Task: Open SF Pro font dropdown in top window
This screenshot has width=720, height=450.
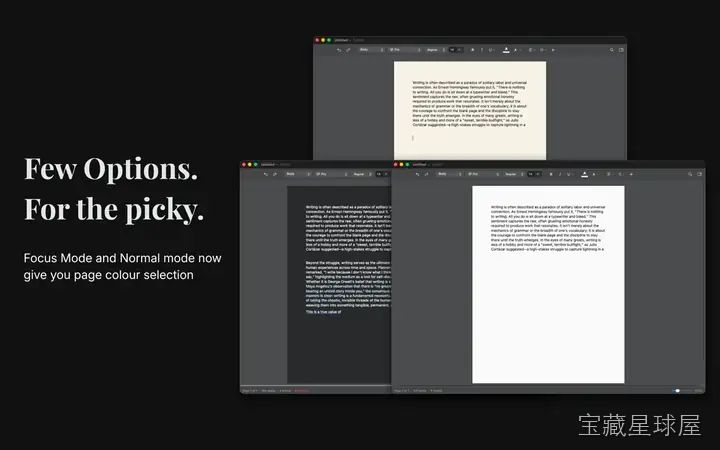Action: pos(405,50)
